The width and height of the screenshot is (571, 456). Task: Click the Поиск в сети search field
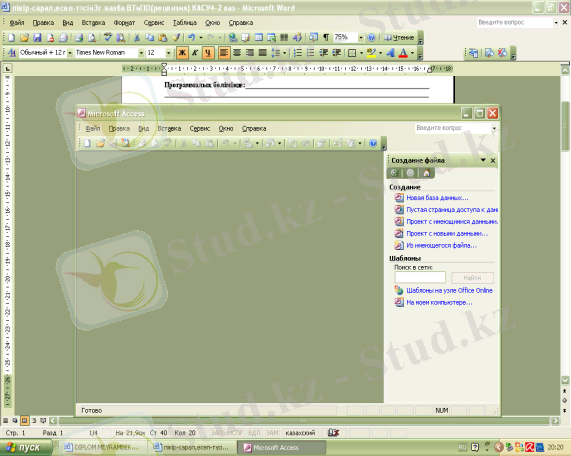(420, 278)
